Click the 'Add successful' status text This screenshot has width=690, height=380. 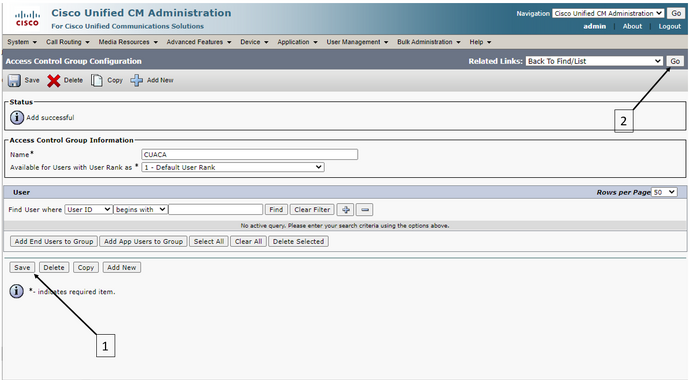pyautogui.click(x=50, y=117)
